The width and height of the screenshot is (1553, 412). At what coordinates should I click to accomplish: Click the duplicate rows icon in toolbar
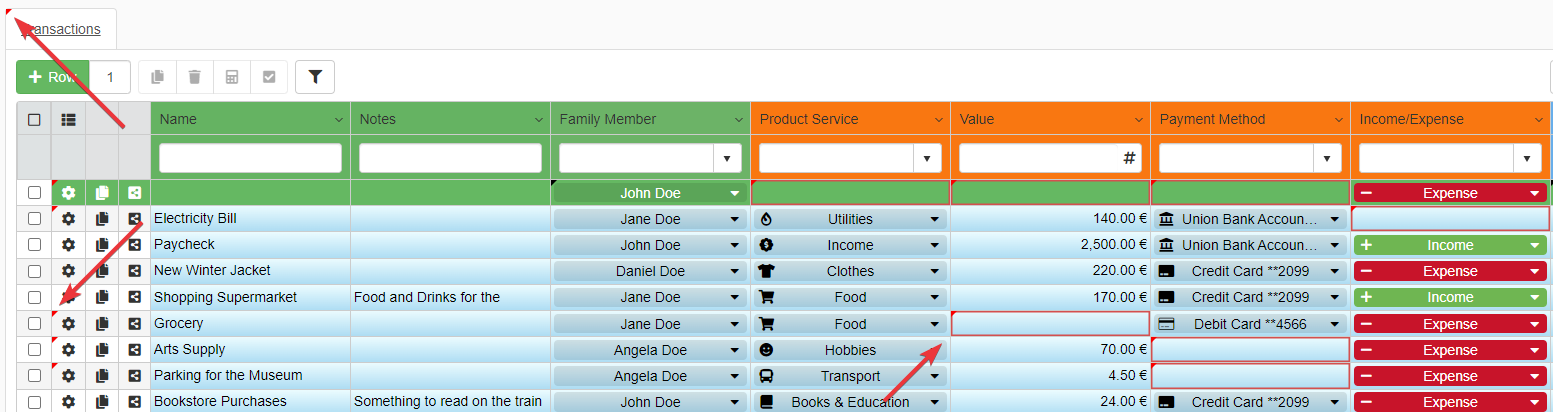(157, 77)
